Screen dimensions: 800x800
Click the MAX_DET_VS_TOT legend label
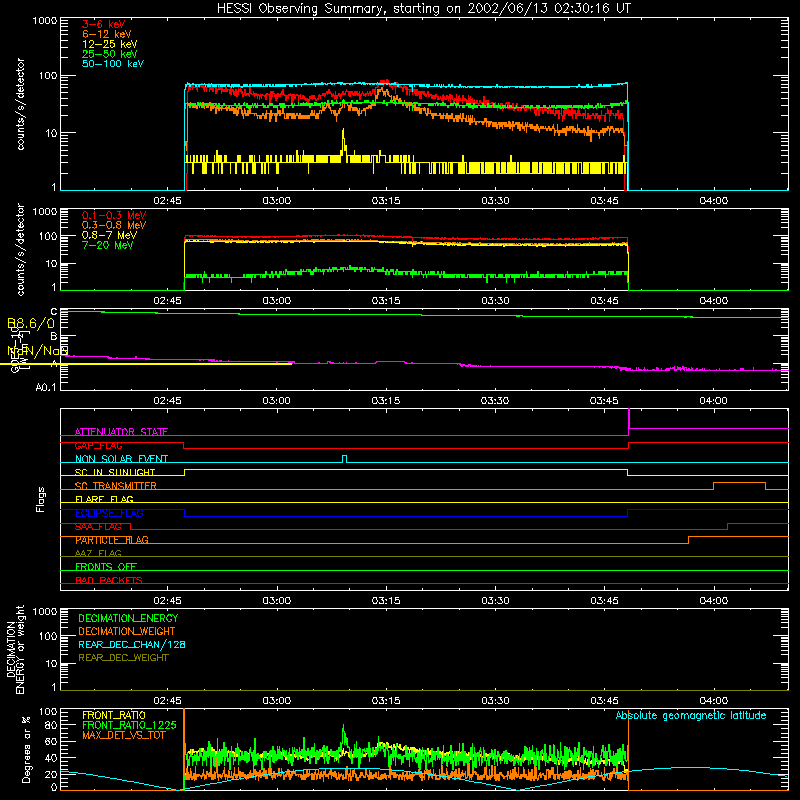123,735
